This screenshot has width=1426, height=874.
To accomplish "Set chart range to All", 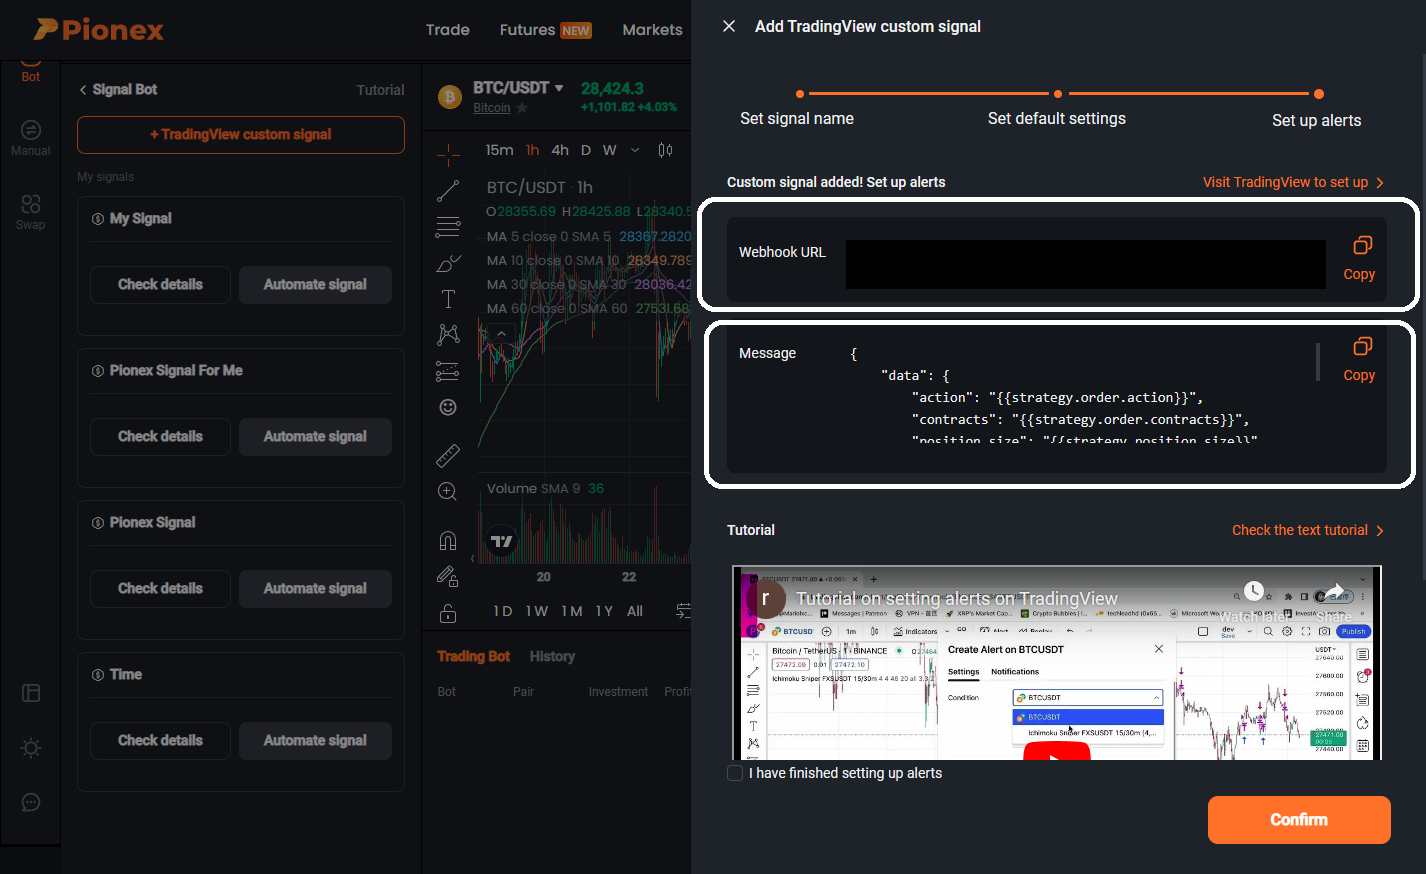I will (x=635, y=611).
